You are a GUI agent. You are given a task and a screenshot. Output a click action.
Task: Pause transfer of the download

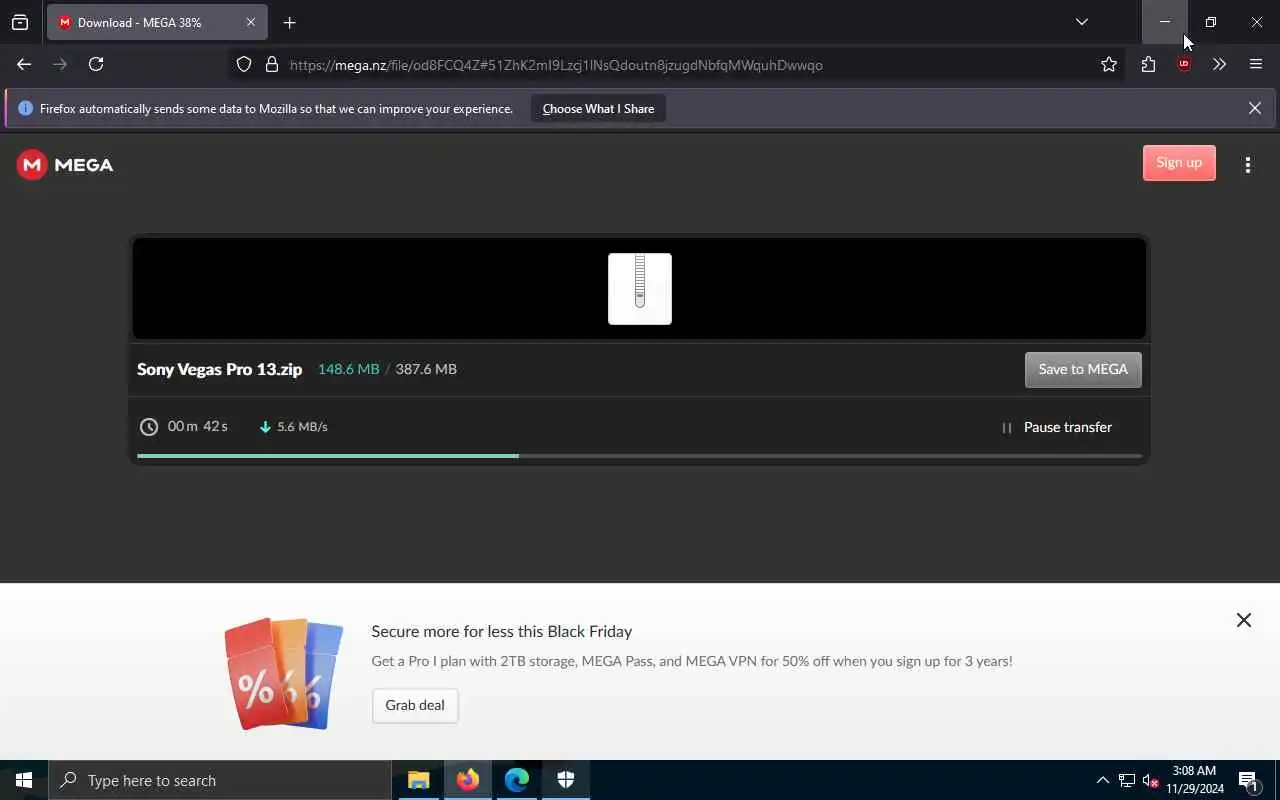pyautogui.click(x=1057, y=427)
